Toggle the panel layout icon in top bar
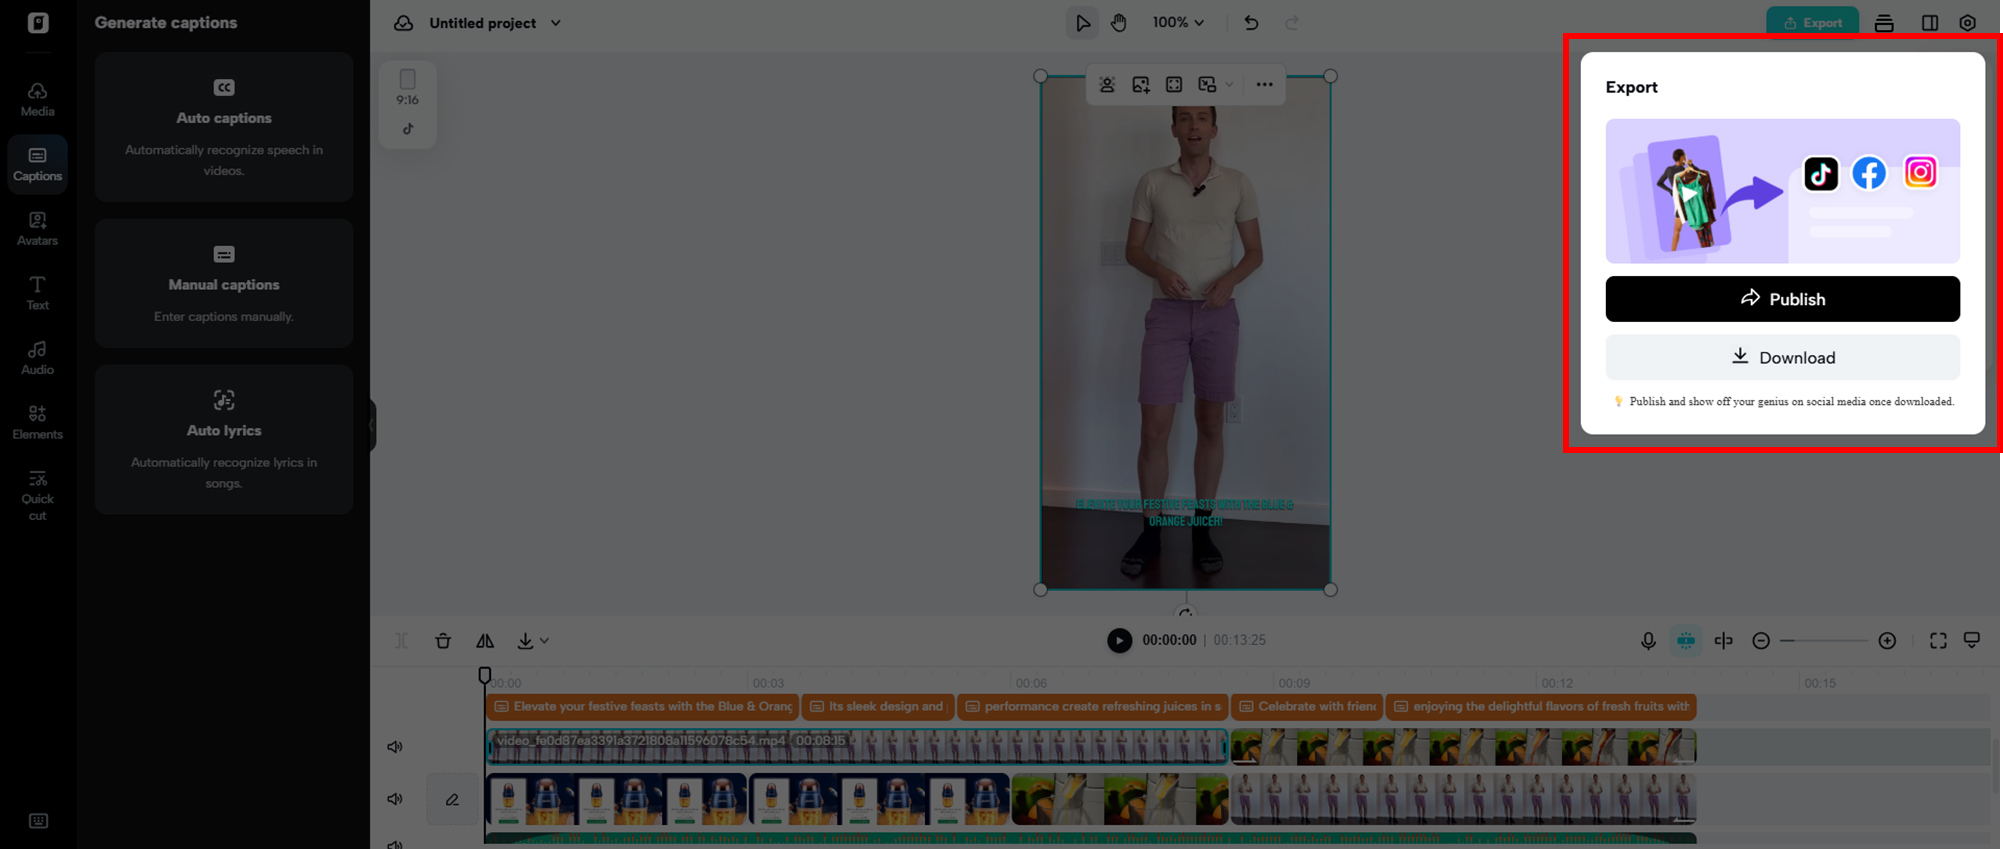 [x=1930, y=23]
